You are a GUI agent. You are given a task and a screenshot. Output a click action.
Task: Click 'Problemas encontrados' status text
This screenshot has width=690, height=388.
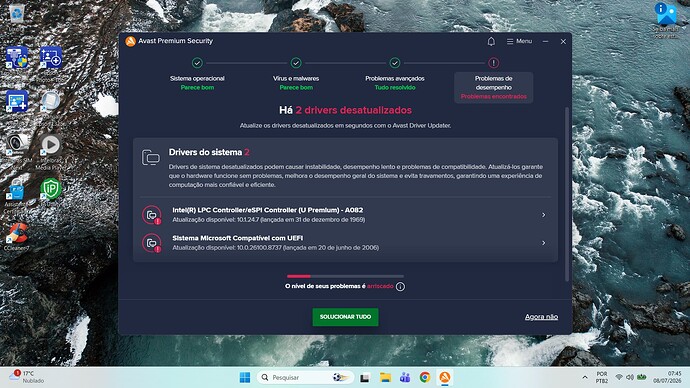click(x=494, y=96)
